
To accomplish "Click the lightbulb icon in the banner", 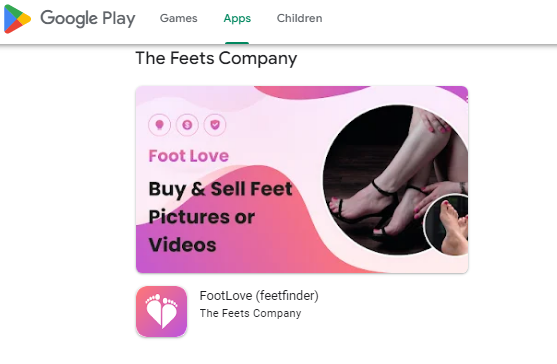I will [x=159, y=125].
